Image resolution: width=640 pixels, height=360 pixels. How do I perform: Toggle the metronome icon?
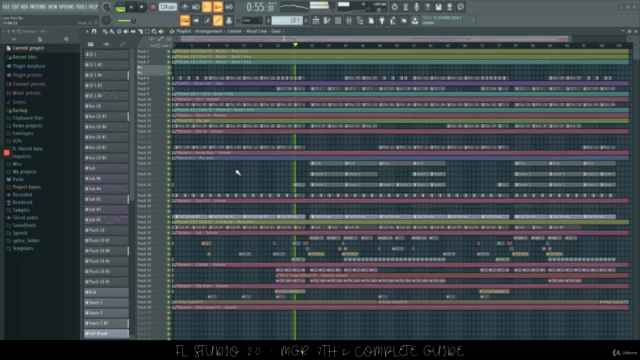click(185, 7)
